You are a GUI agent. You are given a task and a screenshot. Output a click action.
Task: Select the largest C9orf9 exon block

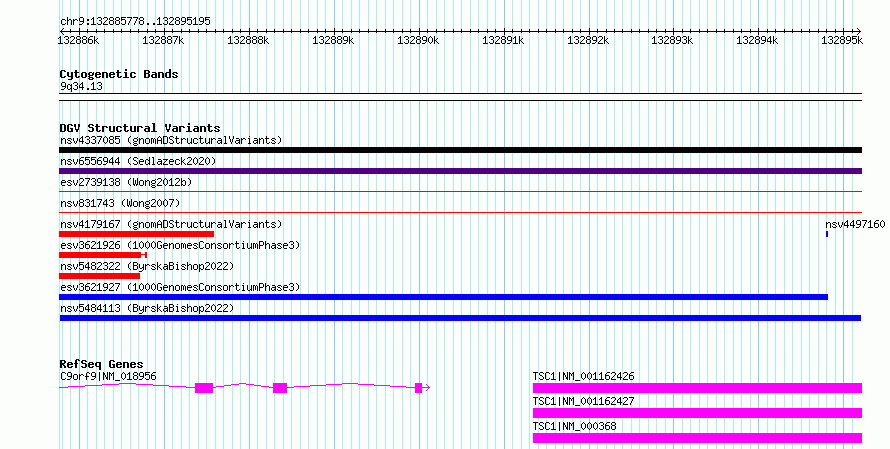[x=204, y=388]
